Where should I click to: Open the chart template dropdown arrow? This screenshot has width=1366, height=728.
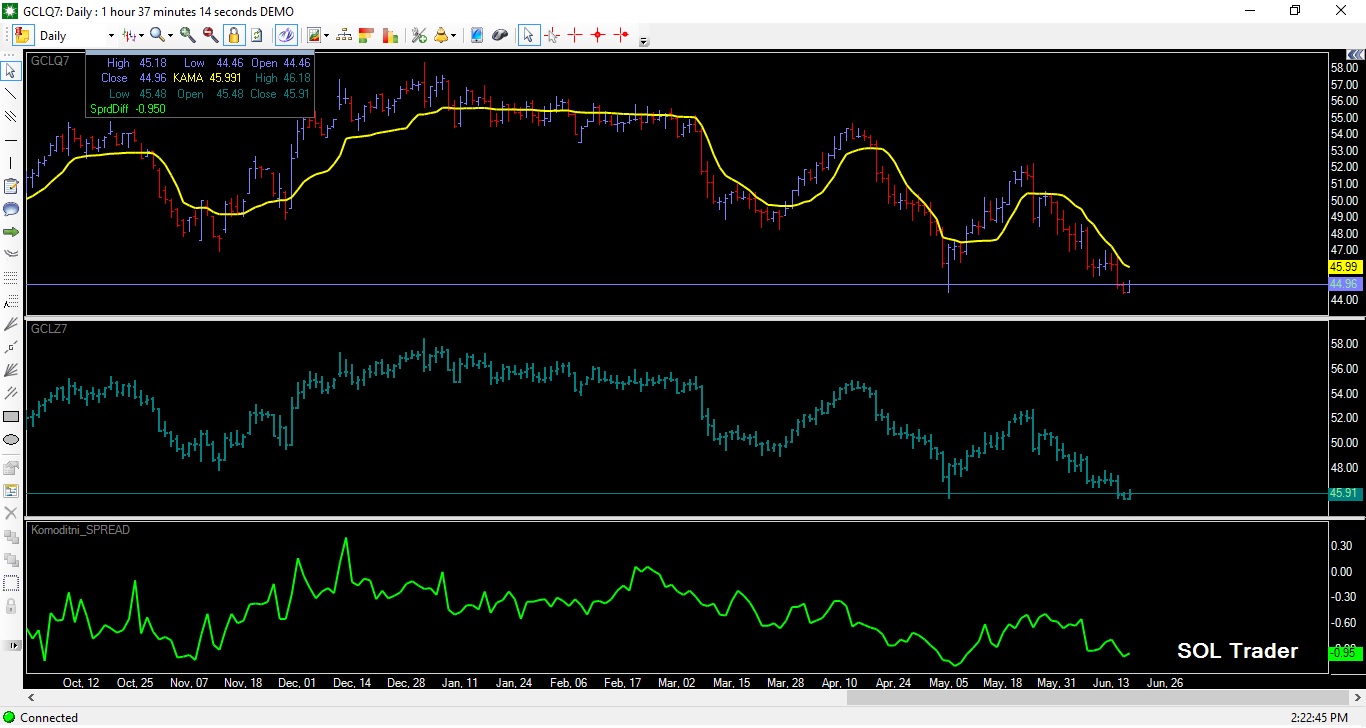[327, 36]
